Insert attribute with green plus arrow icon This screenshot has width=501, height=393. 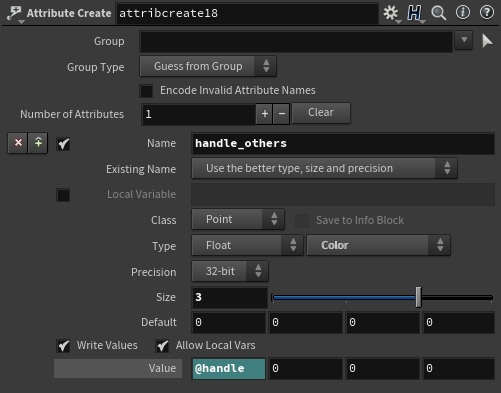pos(38,143)
